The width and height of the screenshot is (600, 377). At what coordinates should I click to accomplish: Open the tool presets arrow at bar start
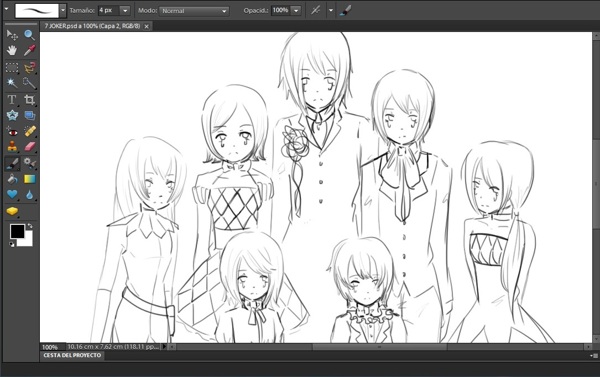(6, 8)
